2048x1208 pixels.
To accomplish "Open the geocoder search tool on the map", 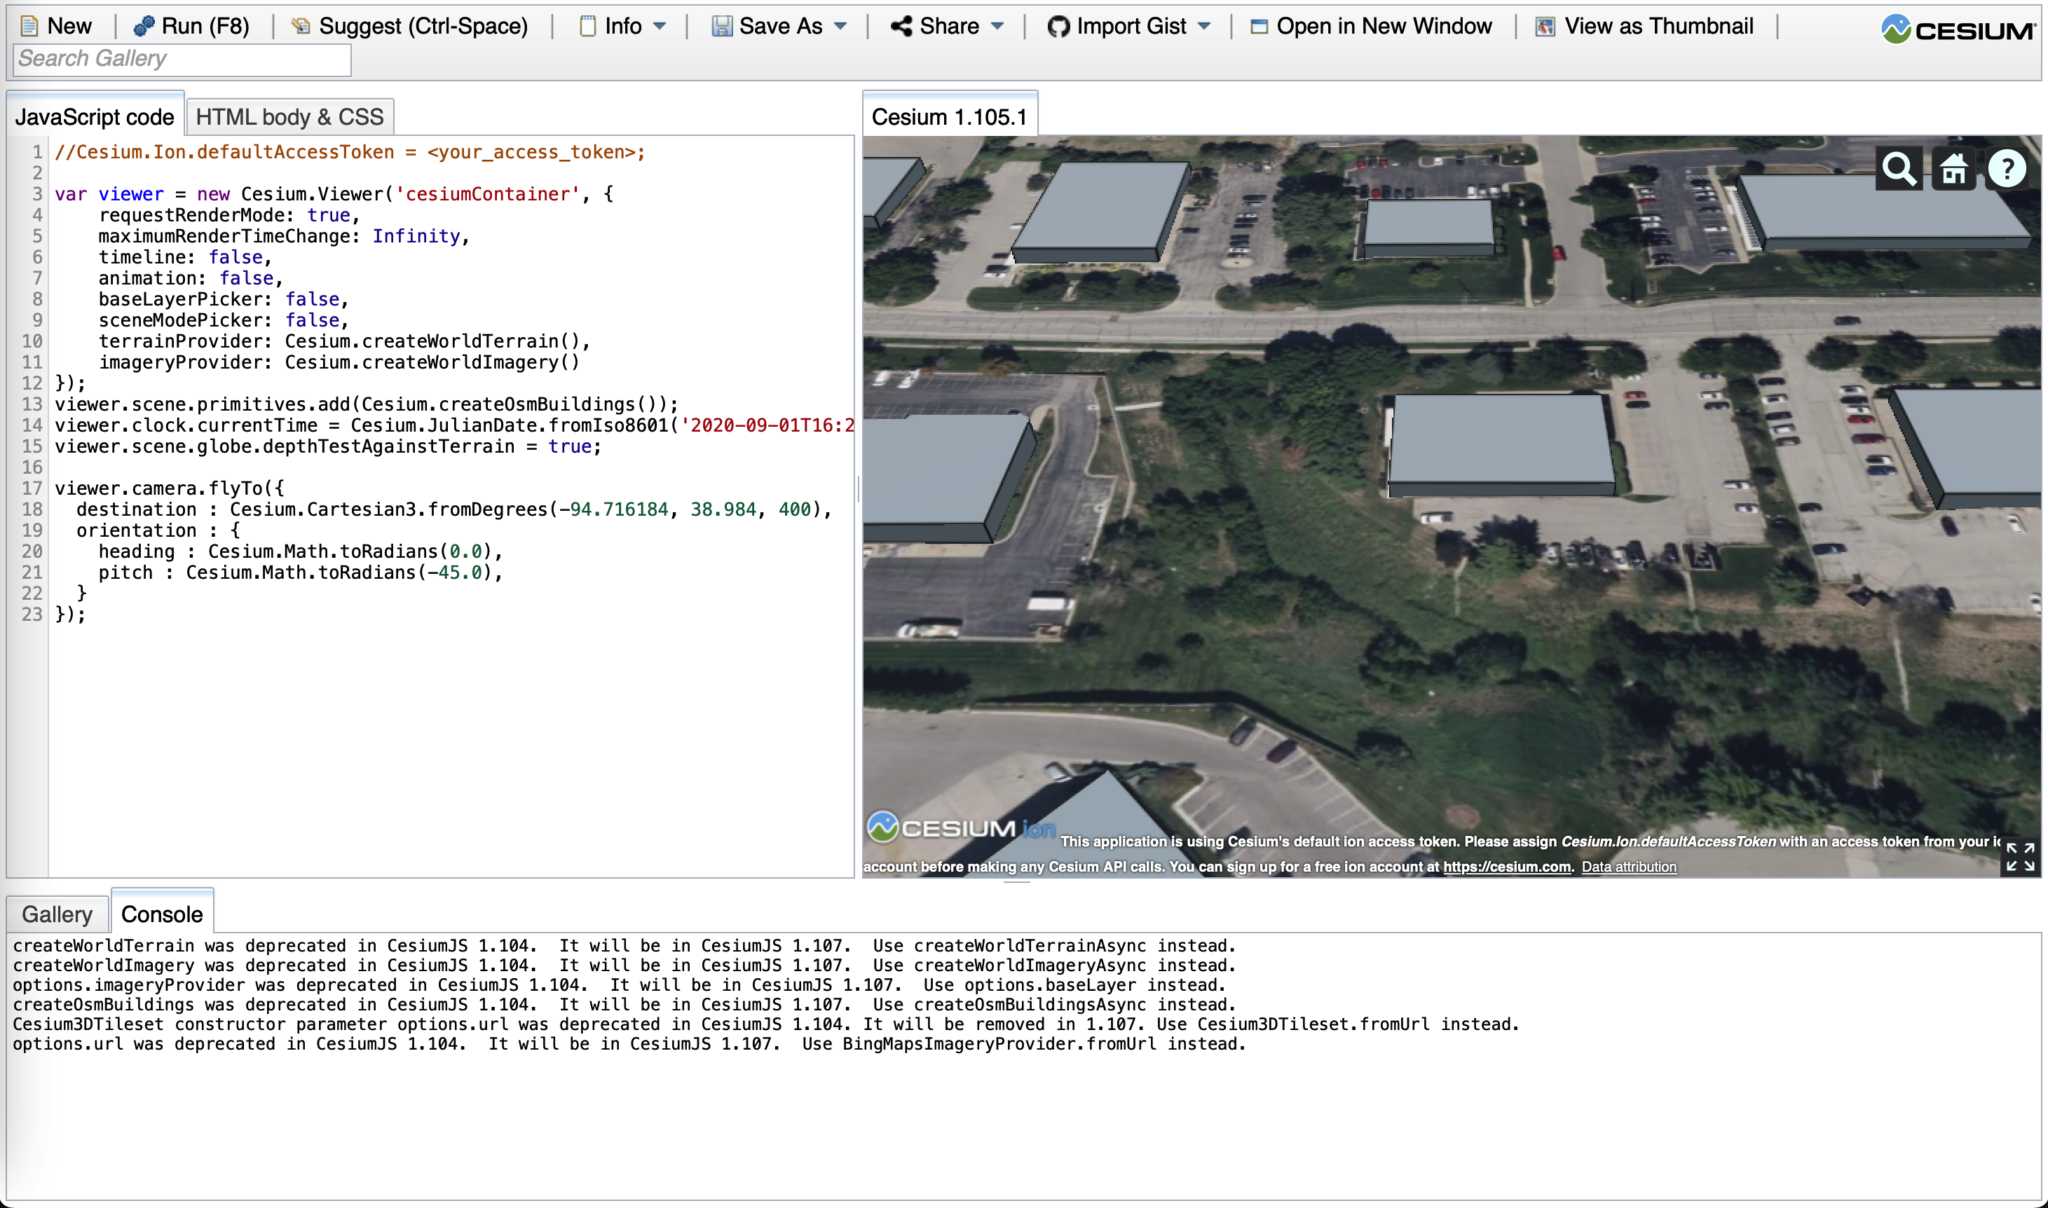I will click(x=1897, y=168).
